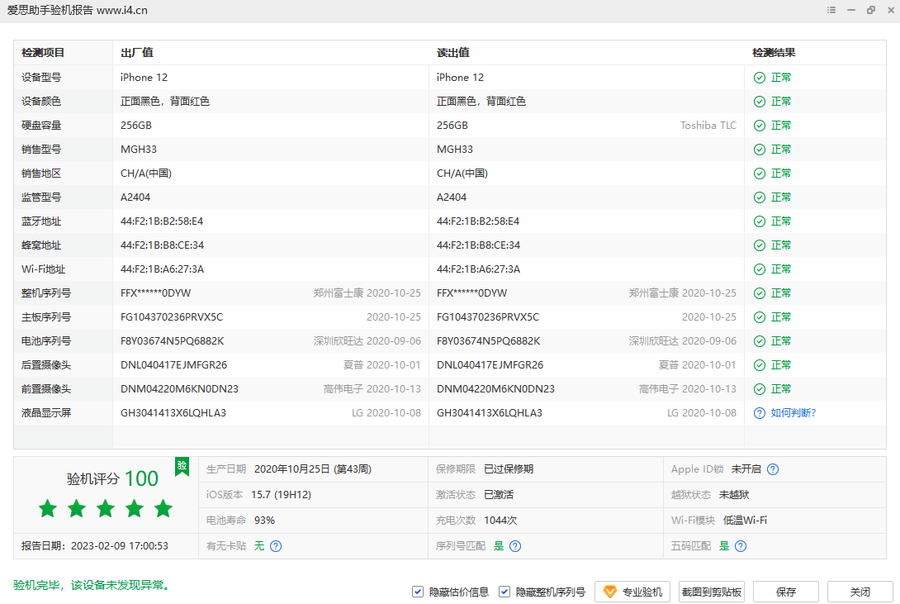This screenshot has width=900, height=604.
Task: Click read-out serial FG104370236PRVX5C
Action: point(488,317)
